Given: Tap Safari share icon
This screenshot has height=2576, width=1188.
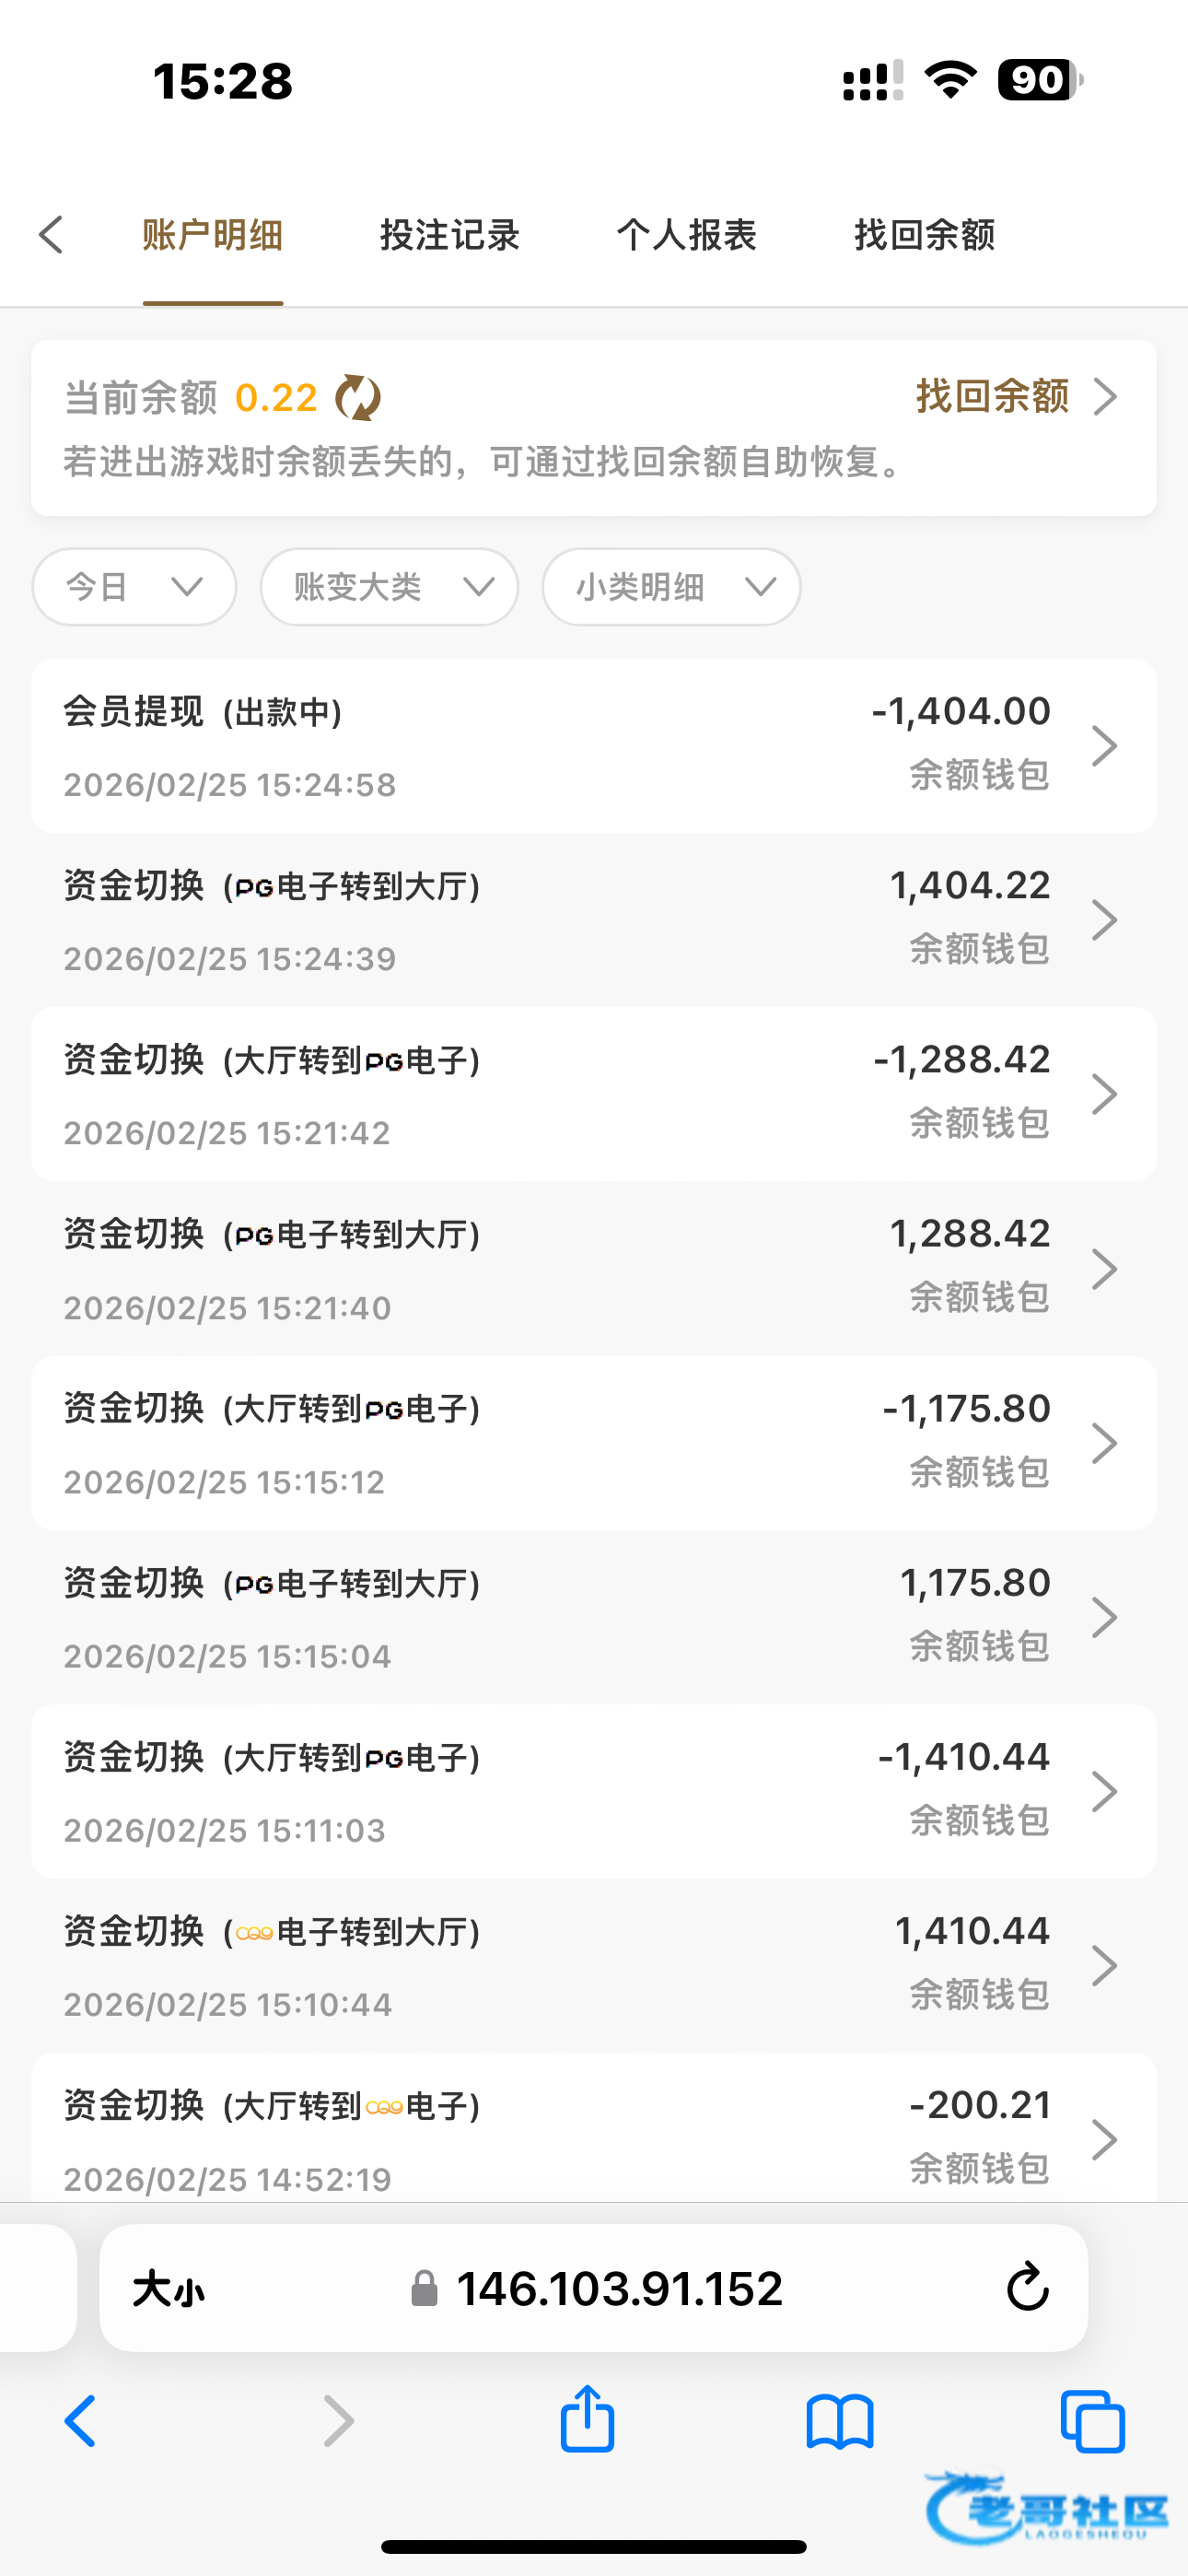Looking at the screenshot, I should [x=587, y=2420].
